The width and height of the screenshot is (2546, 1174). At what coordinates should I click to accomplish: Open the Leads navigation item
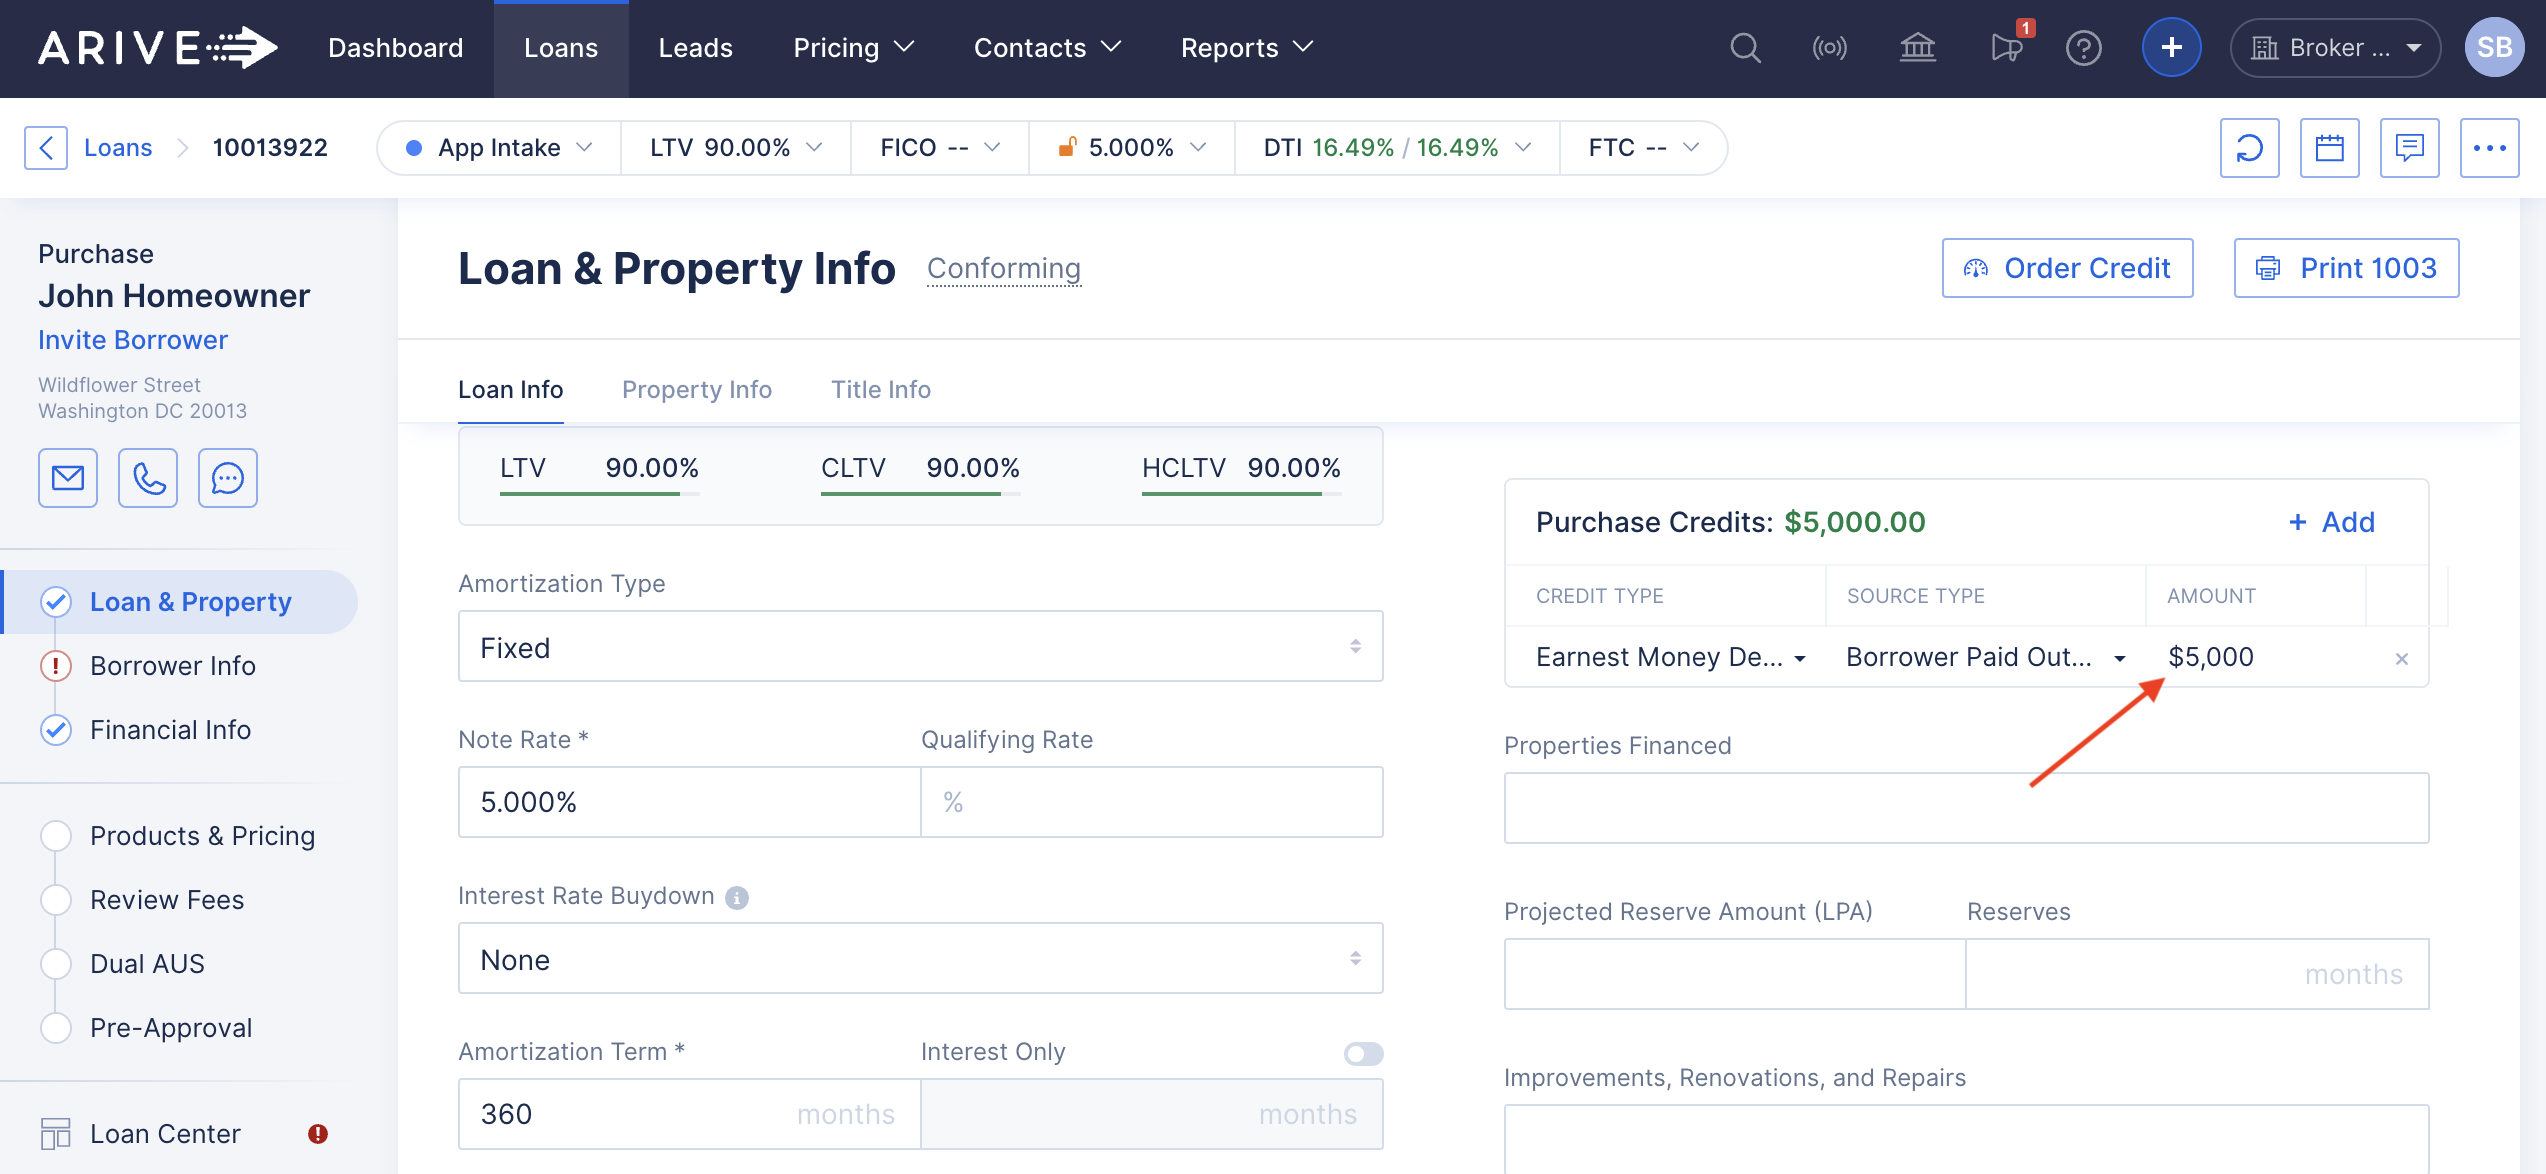coord(695,48)
